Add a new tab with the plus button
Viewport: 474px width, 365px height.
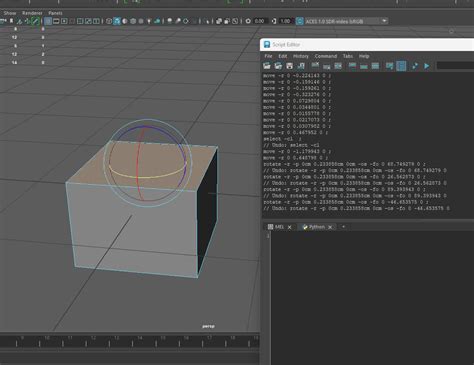[x=343, y=227]
